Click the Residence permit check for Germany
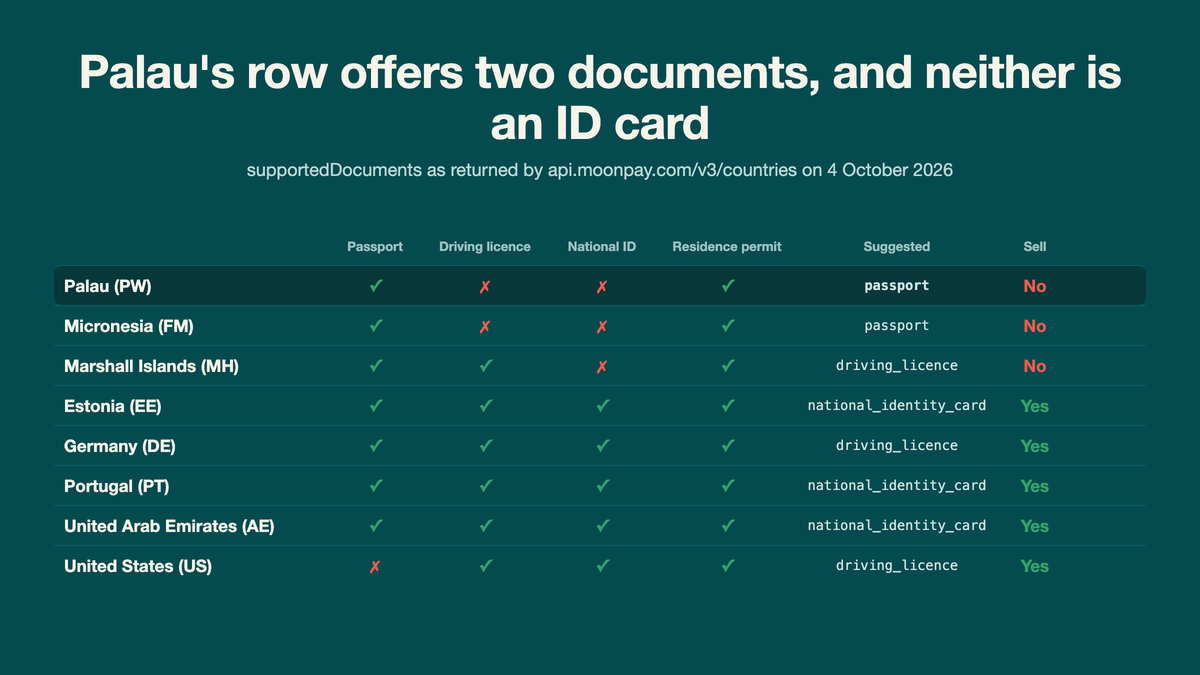Viewport: 1200px width, 675px height. 728,446
